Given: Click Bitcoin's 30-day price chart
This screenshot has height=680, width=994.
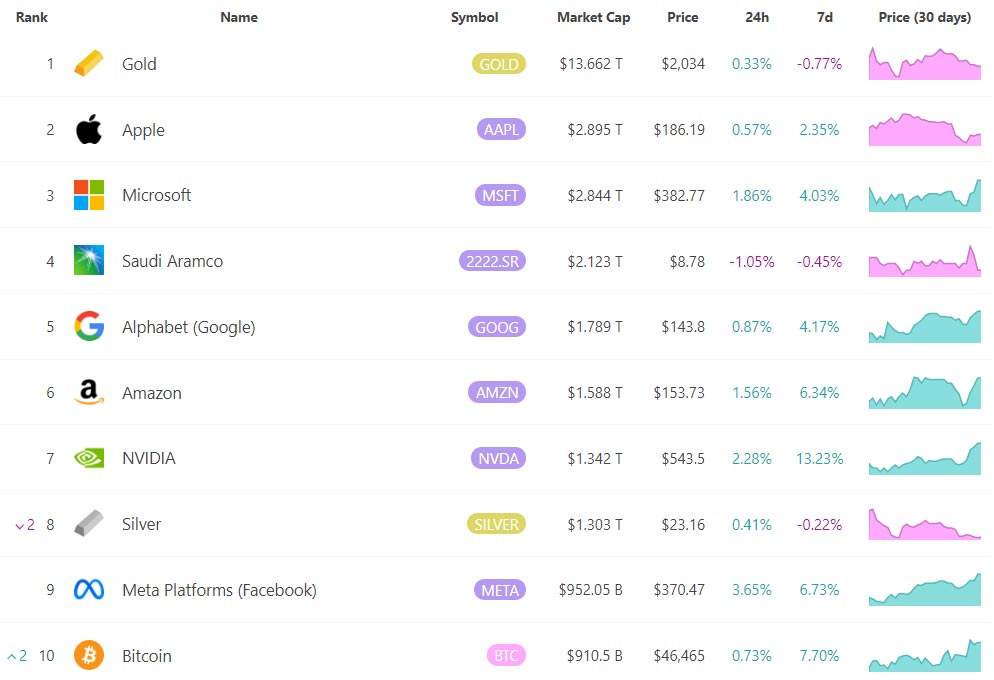Looking at the screenshot, I should [x=925, y=655].
